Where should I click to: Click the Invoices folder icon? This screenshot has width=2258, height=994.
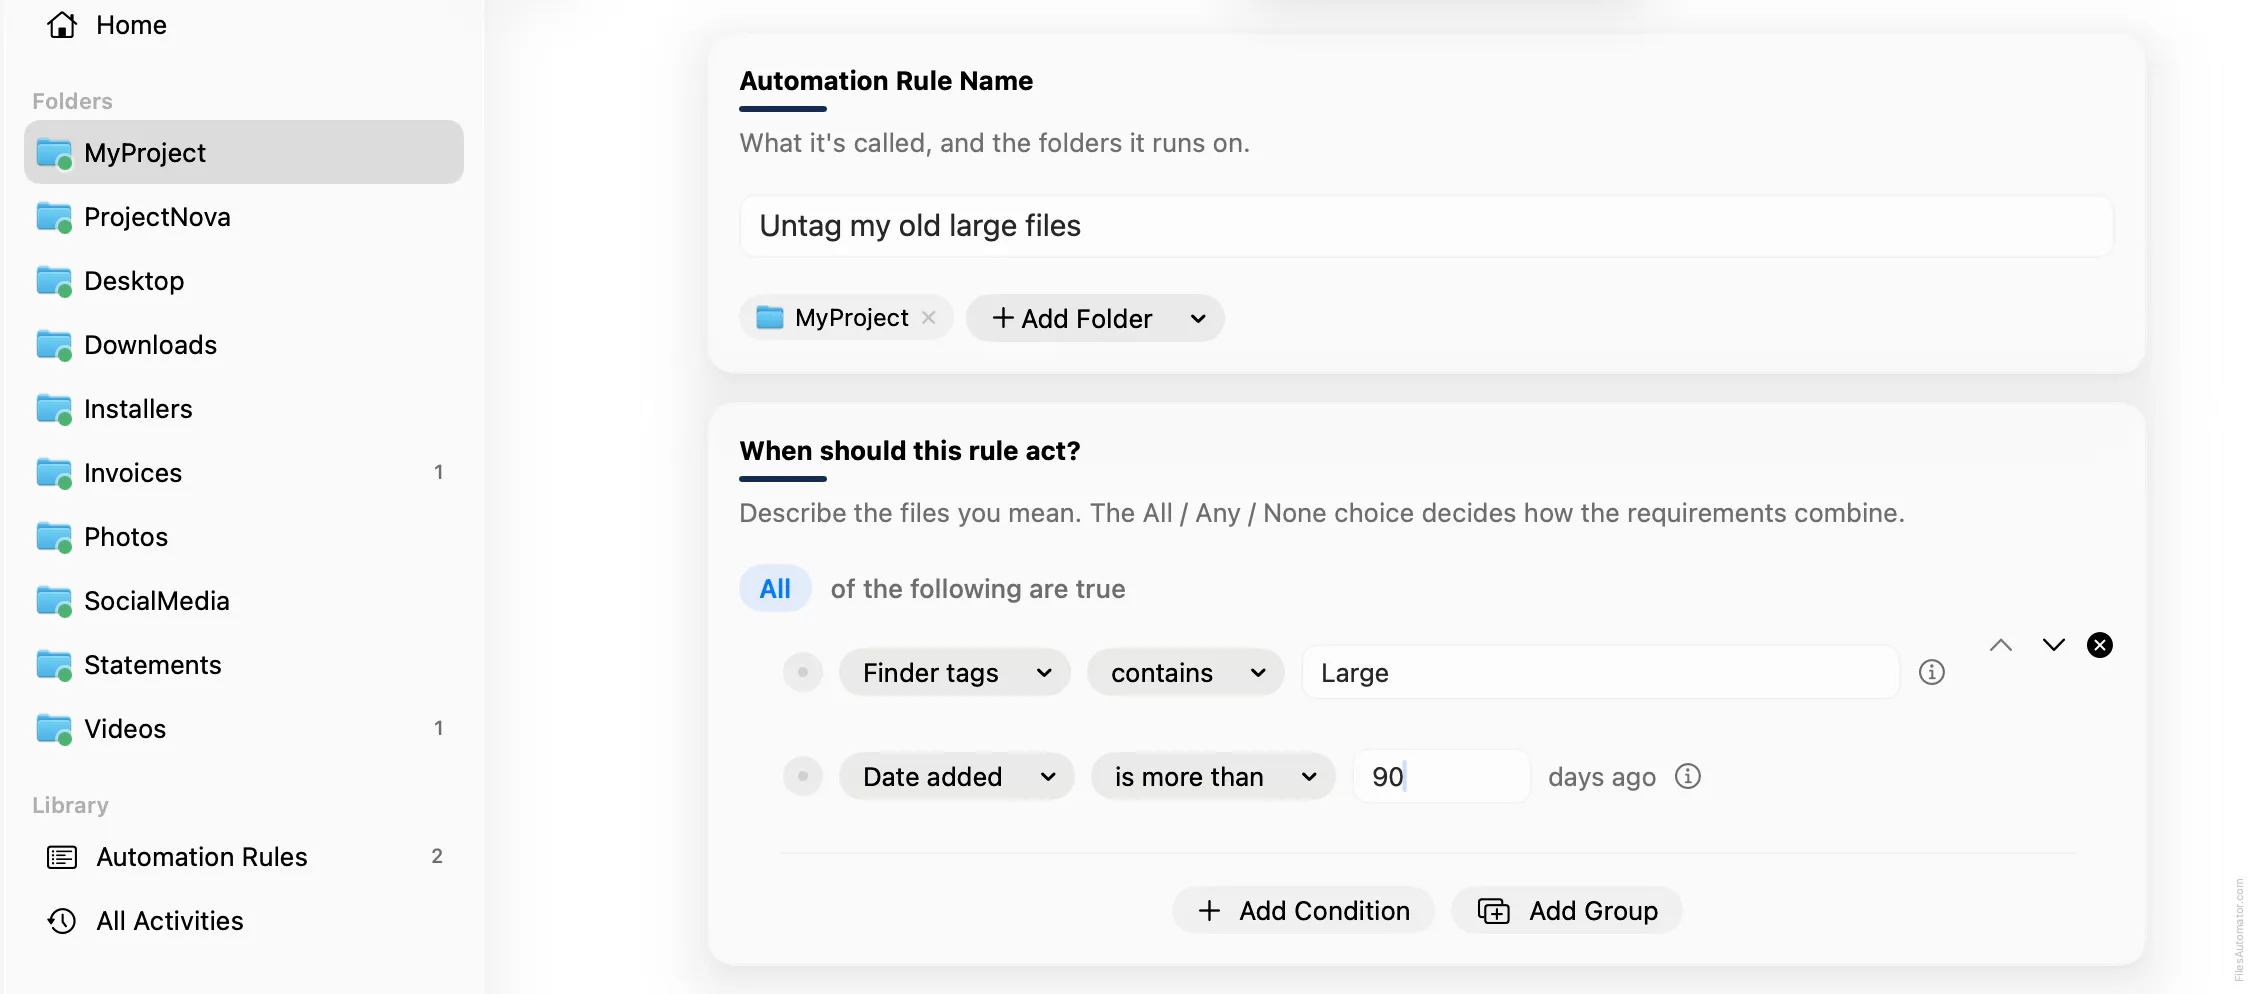(x=54, y=473)
